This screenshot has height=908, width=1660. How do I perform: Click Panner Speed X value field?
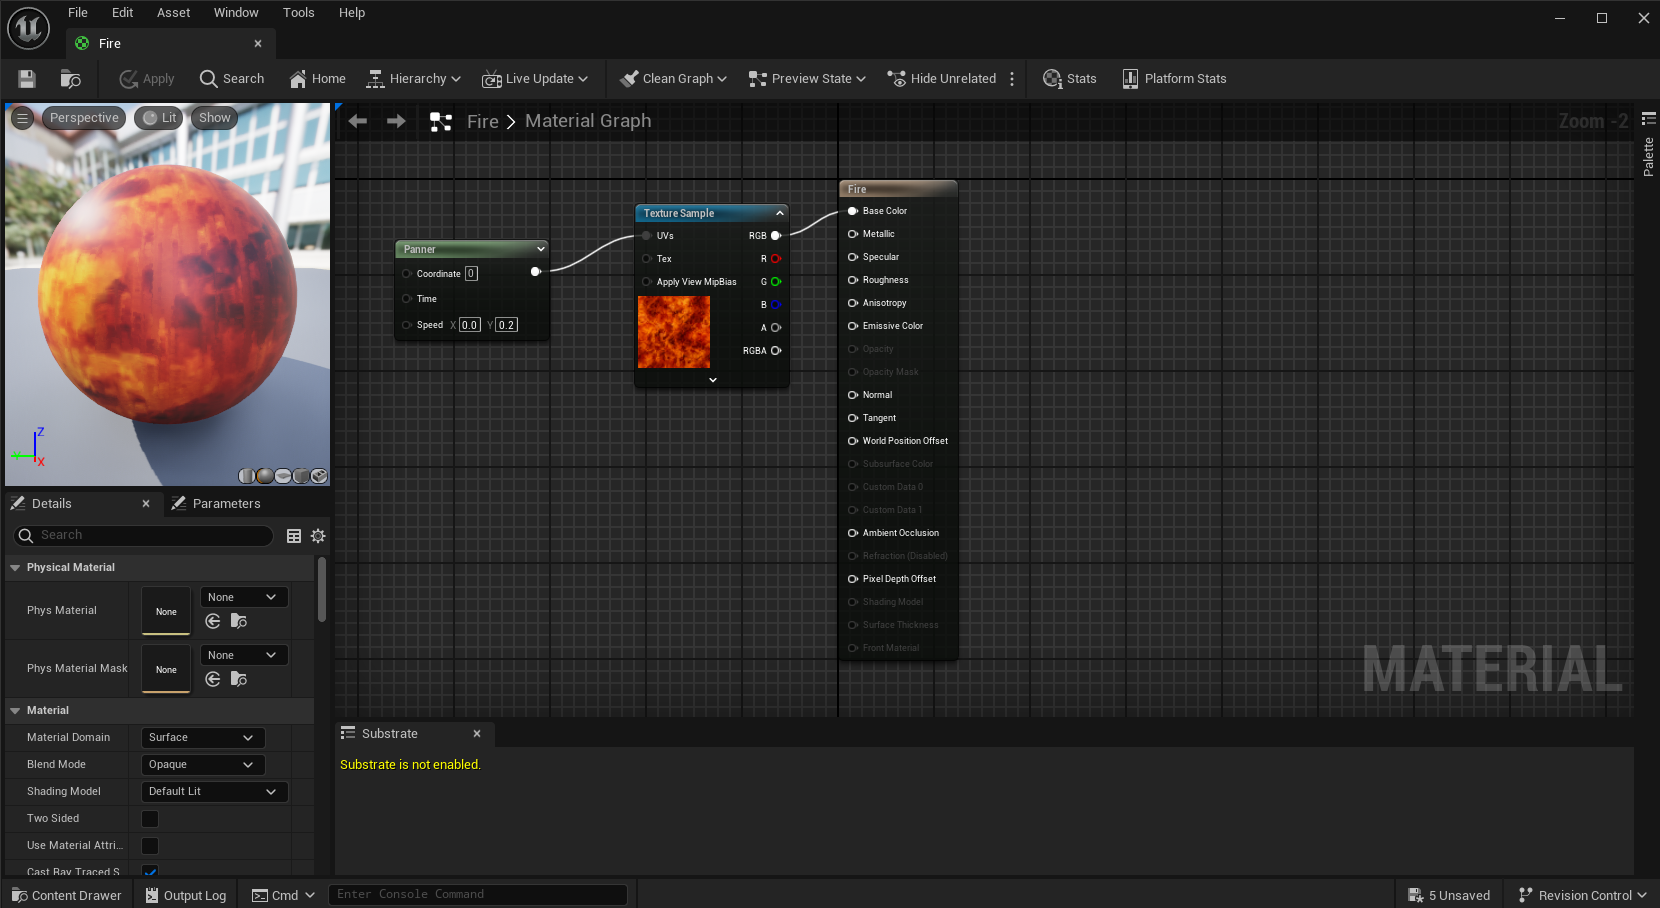pos(470,325)
